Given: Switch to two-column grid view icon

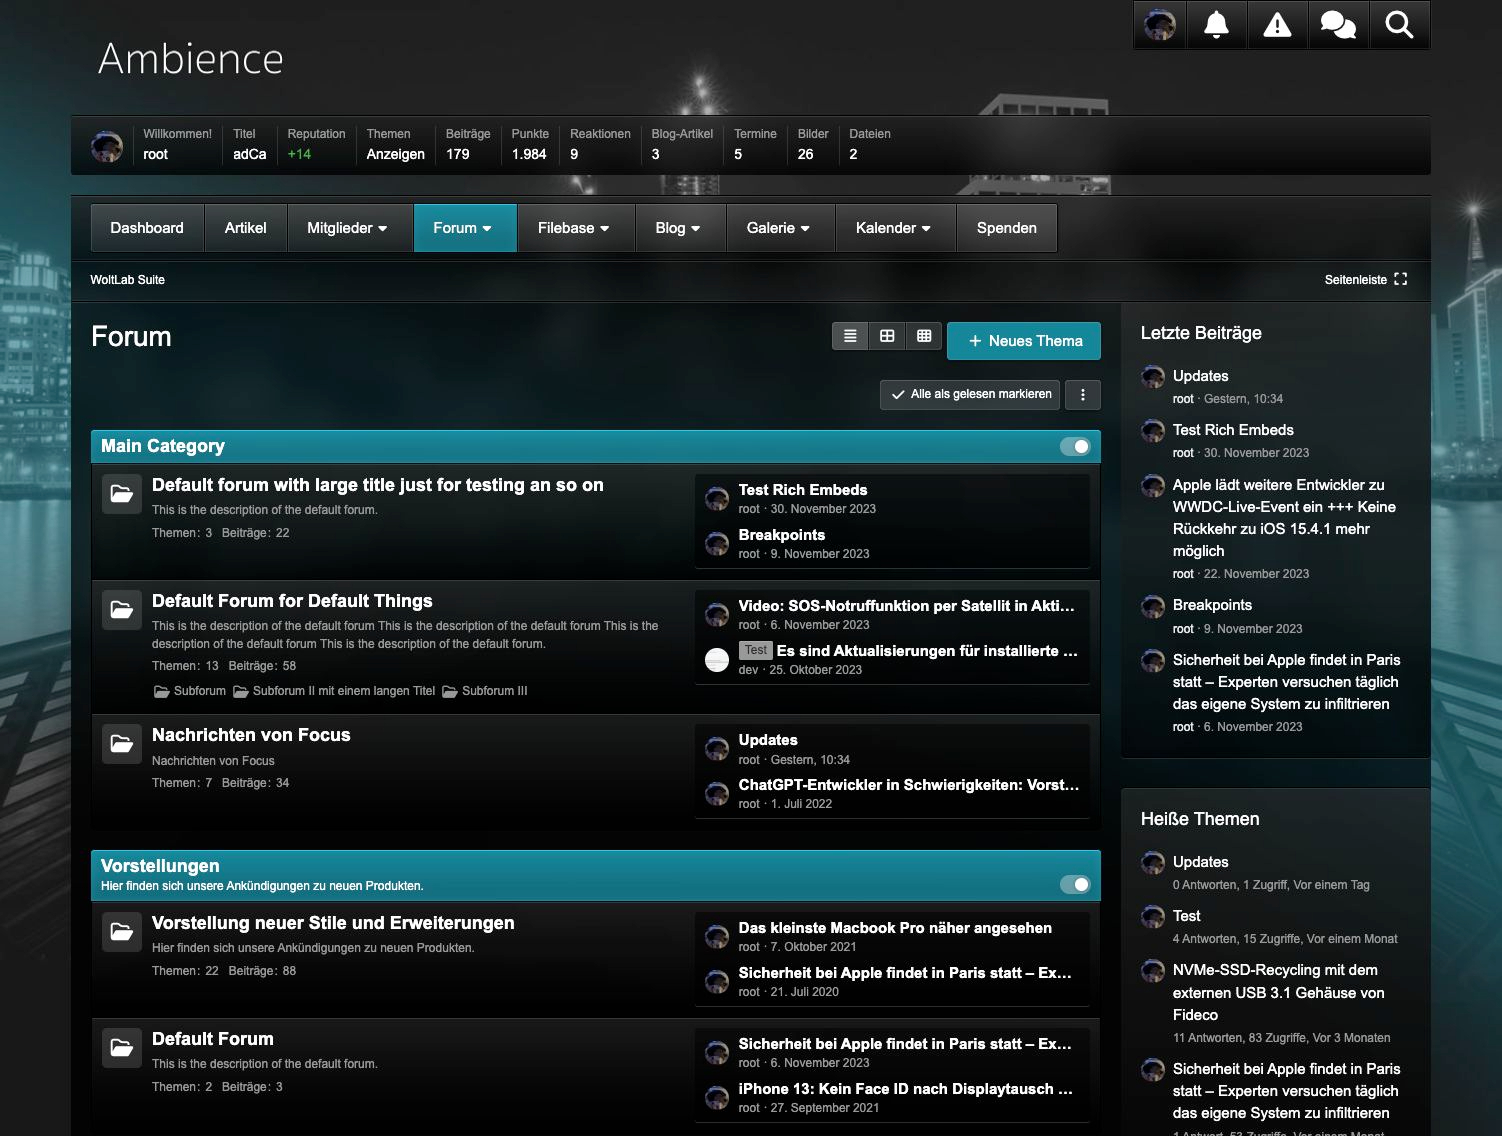Looking at the screenshot, I should pos(887,336).
